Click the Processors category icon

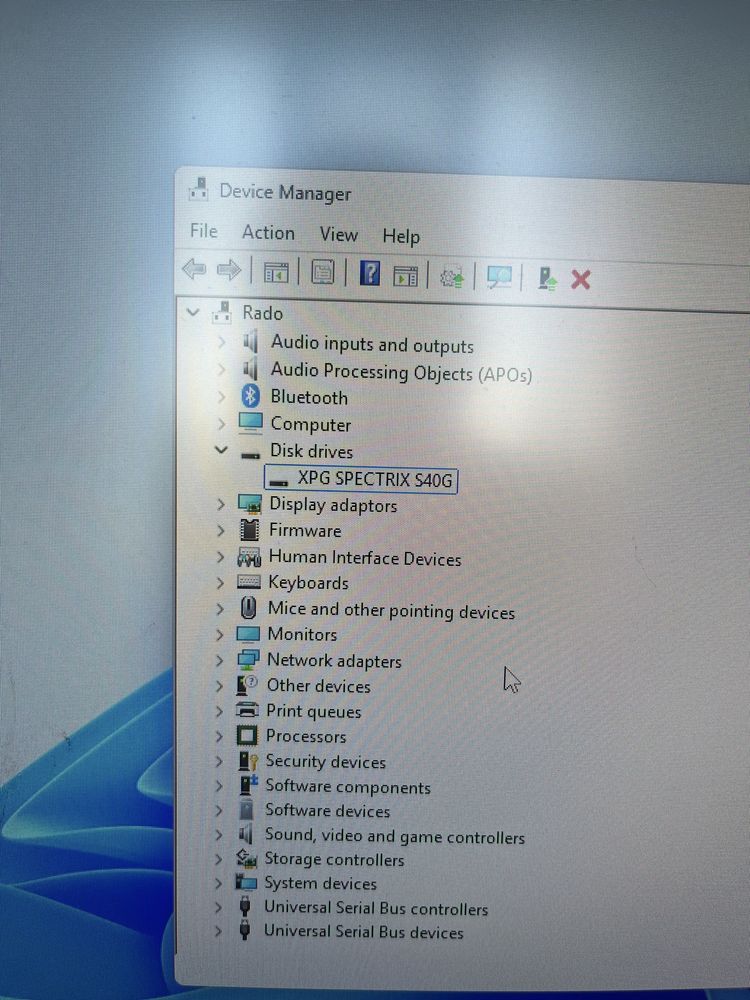[x=247, y=735]
